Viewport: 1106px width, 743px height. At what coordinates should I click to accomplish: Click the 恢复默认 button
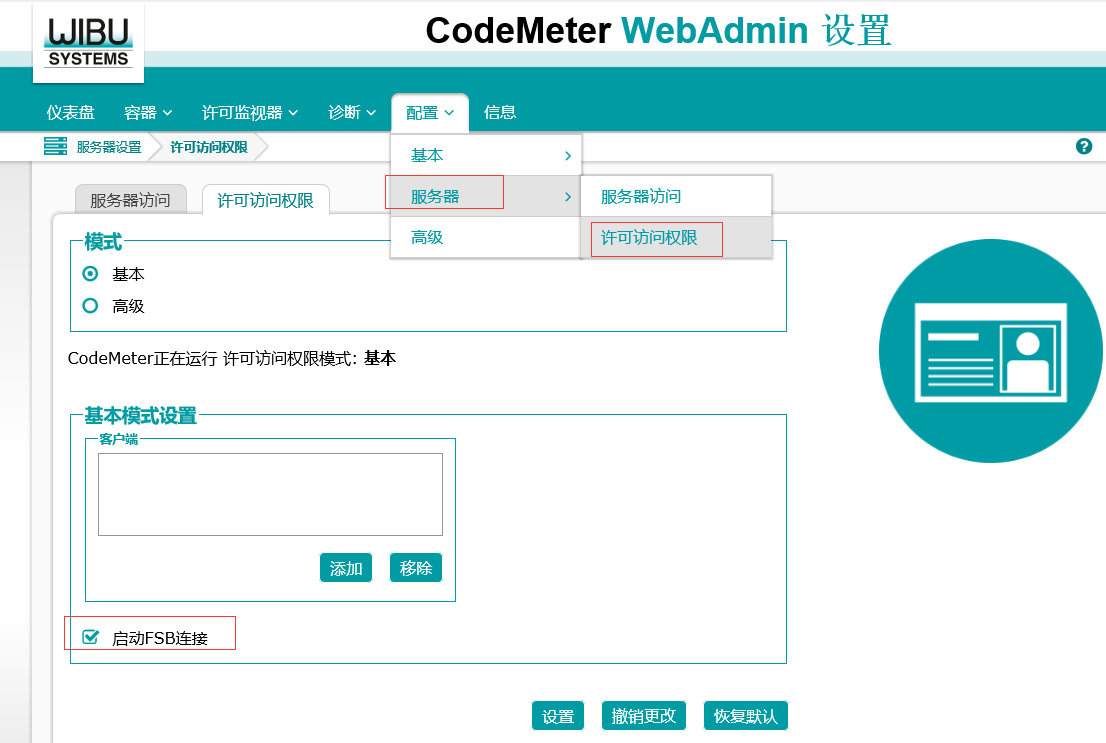click(746, 716)
